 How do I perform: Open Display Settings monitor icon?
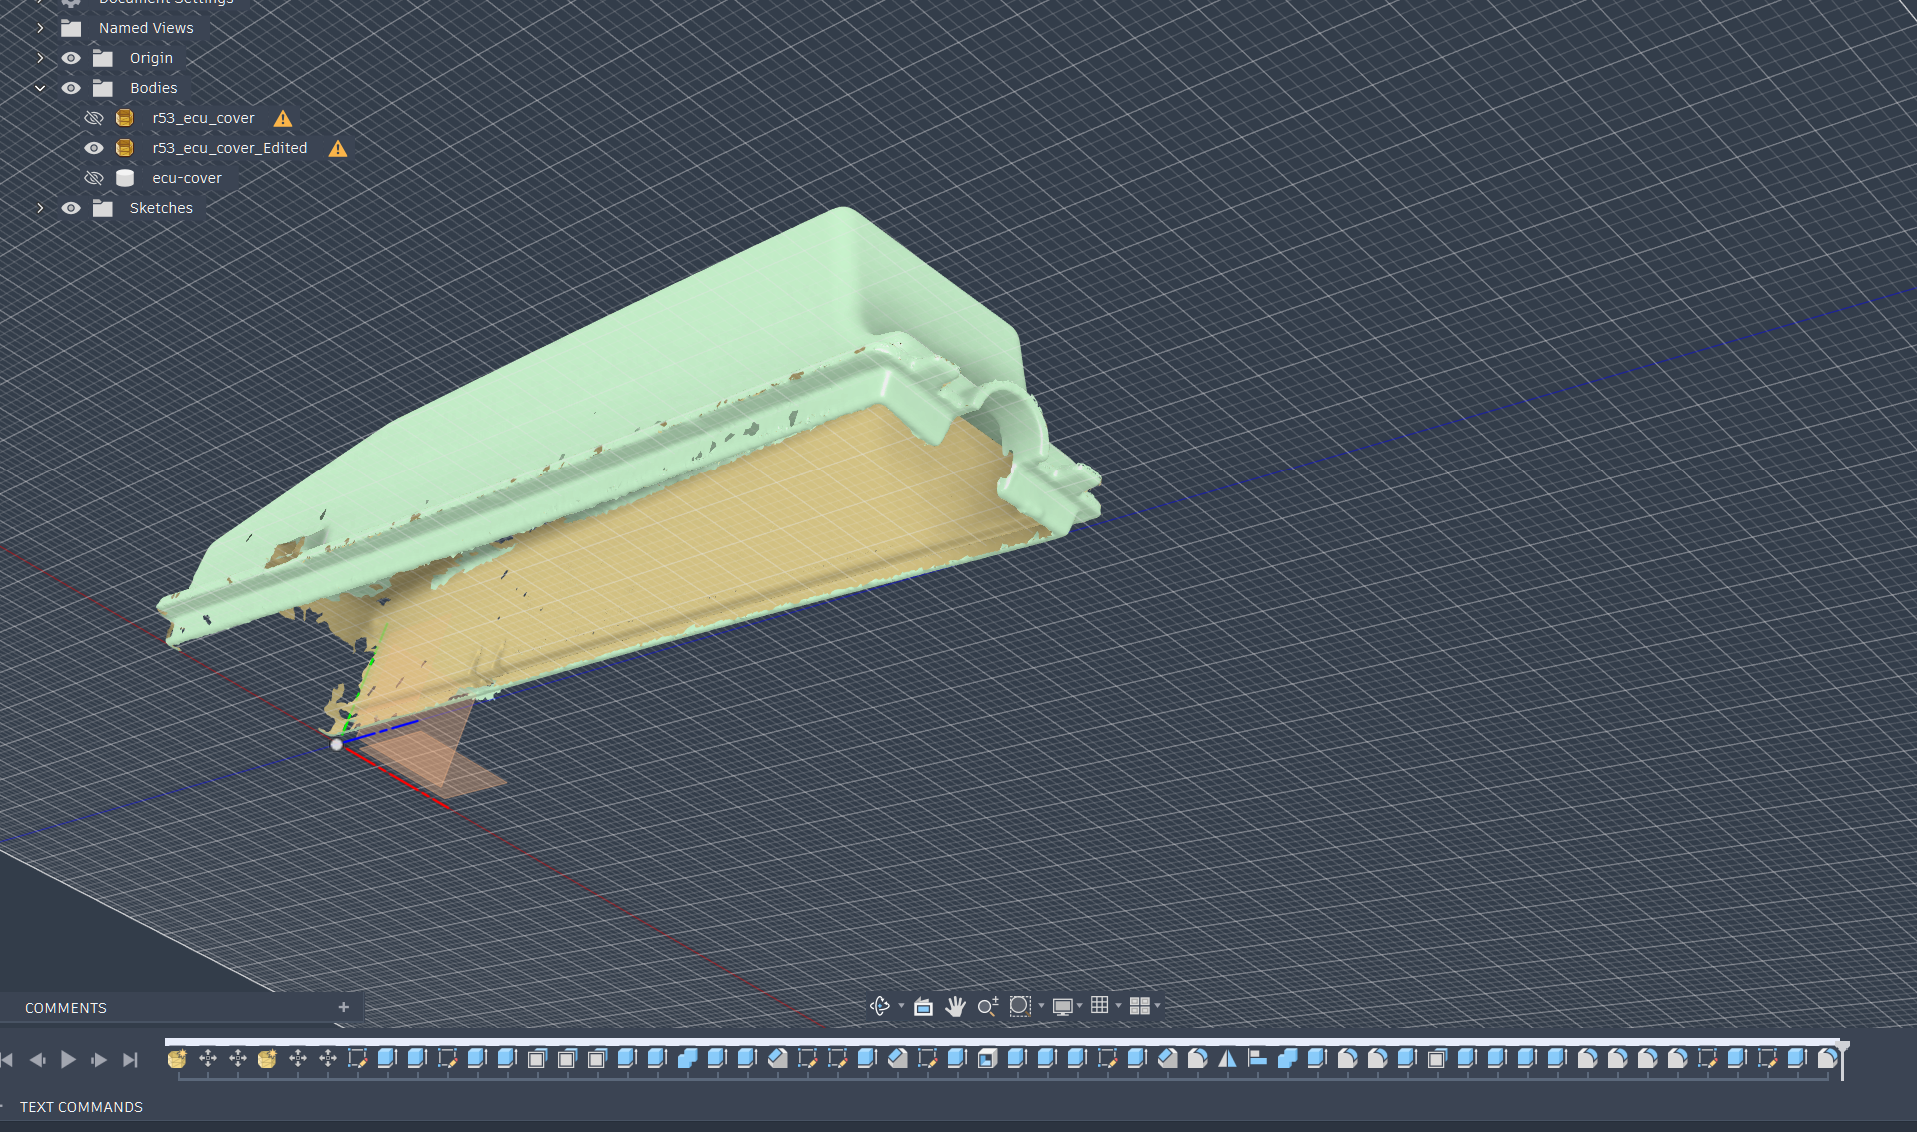[1062, 1006]
